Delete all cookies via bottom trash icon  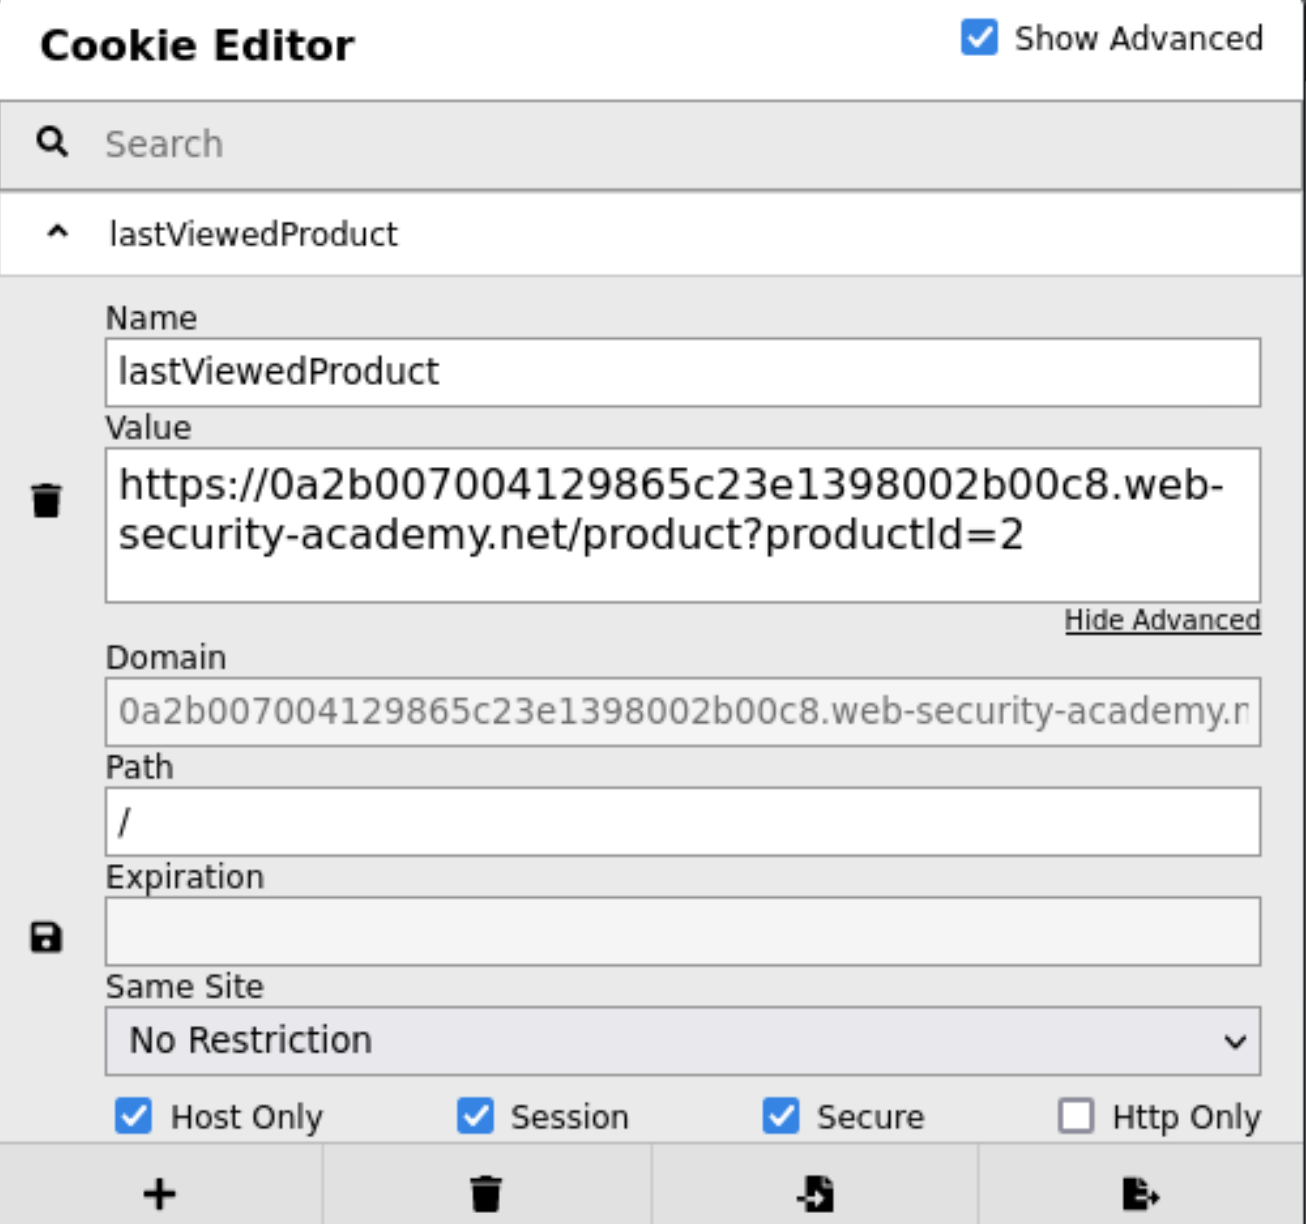pos(486,1194)
